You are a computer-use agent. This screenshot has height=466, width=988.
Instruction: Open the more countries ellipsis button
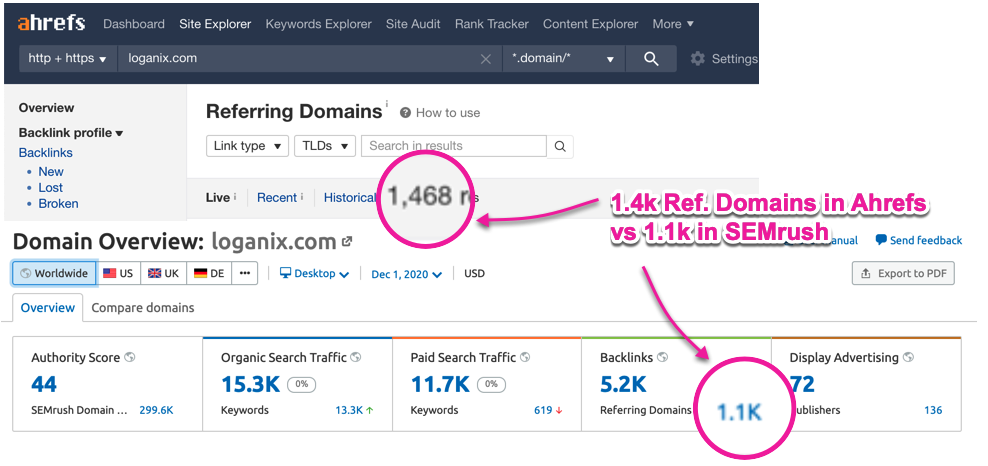point(245,273)
